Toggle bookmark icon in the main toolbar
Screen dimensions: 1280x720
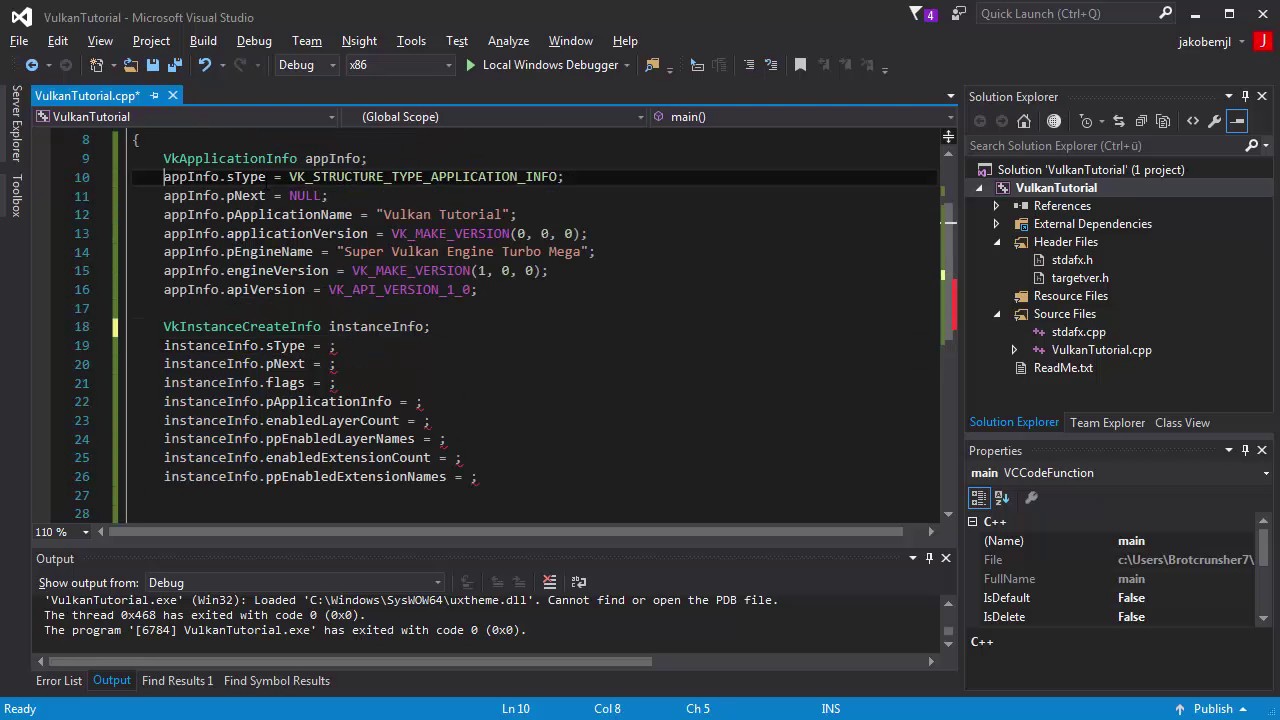[800, 65]
